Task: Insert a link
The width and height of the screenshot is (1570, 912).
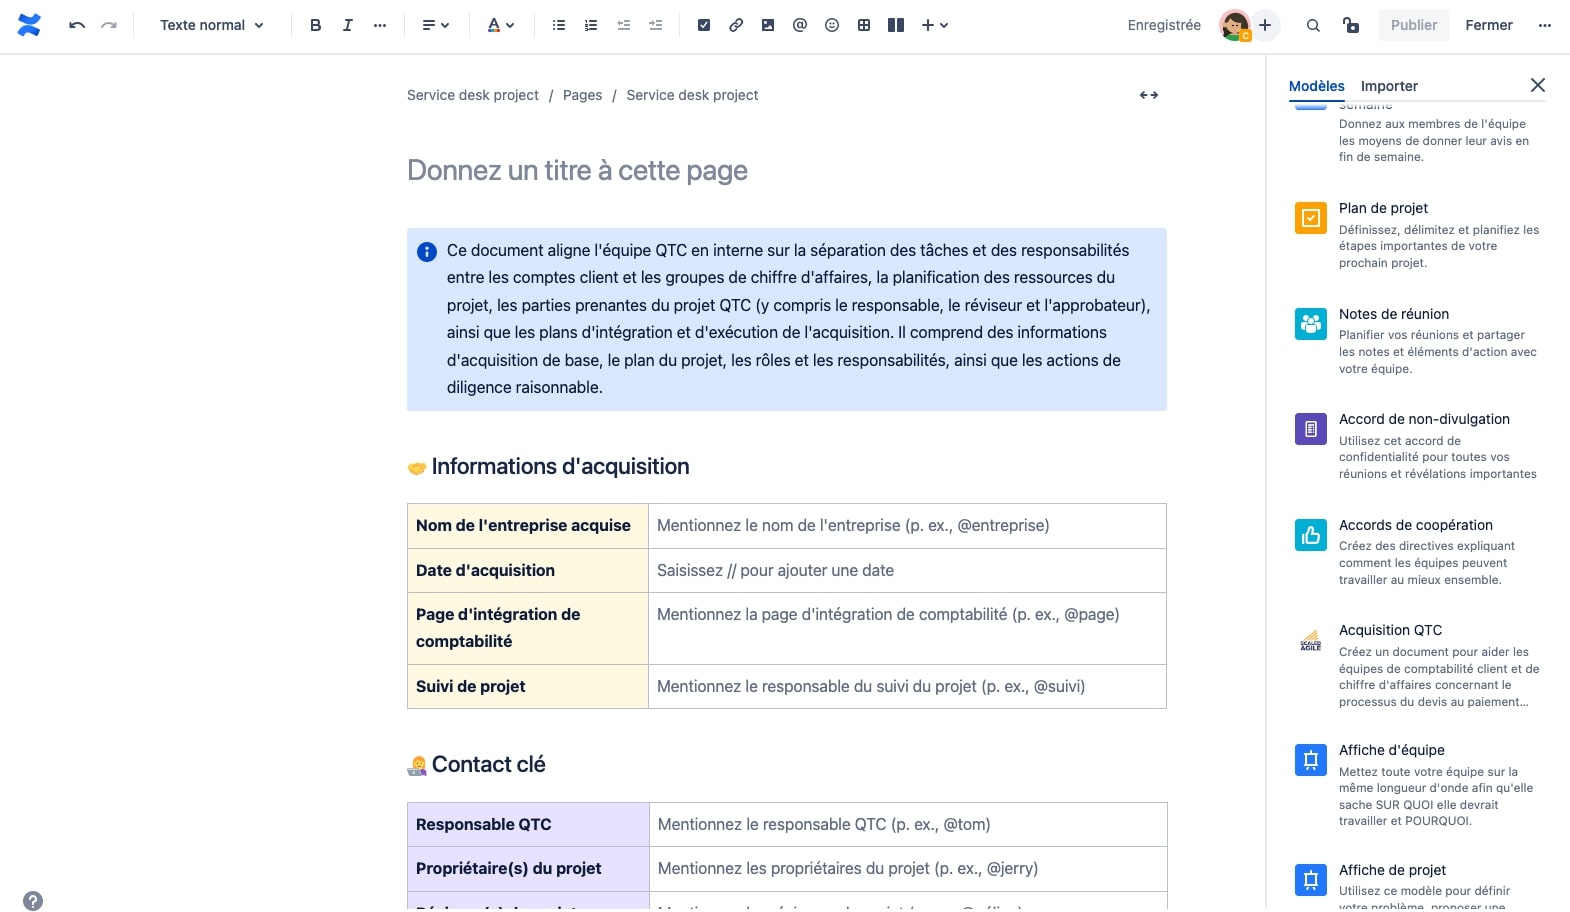Action: (736, 25)
